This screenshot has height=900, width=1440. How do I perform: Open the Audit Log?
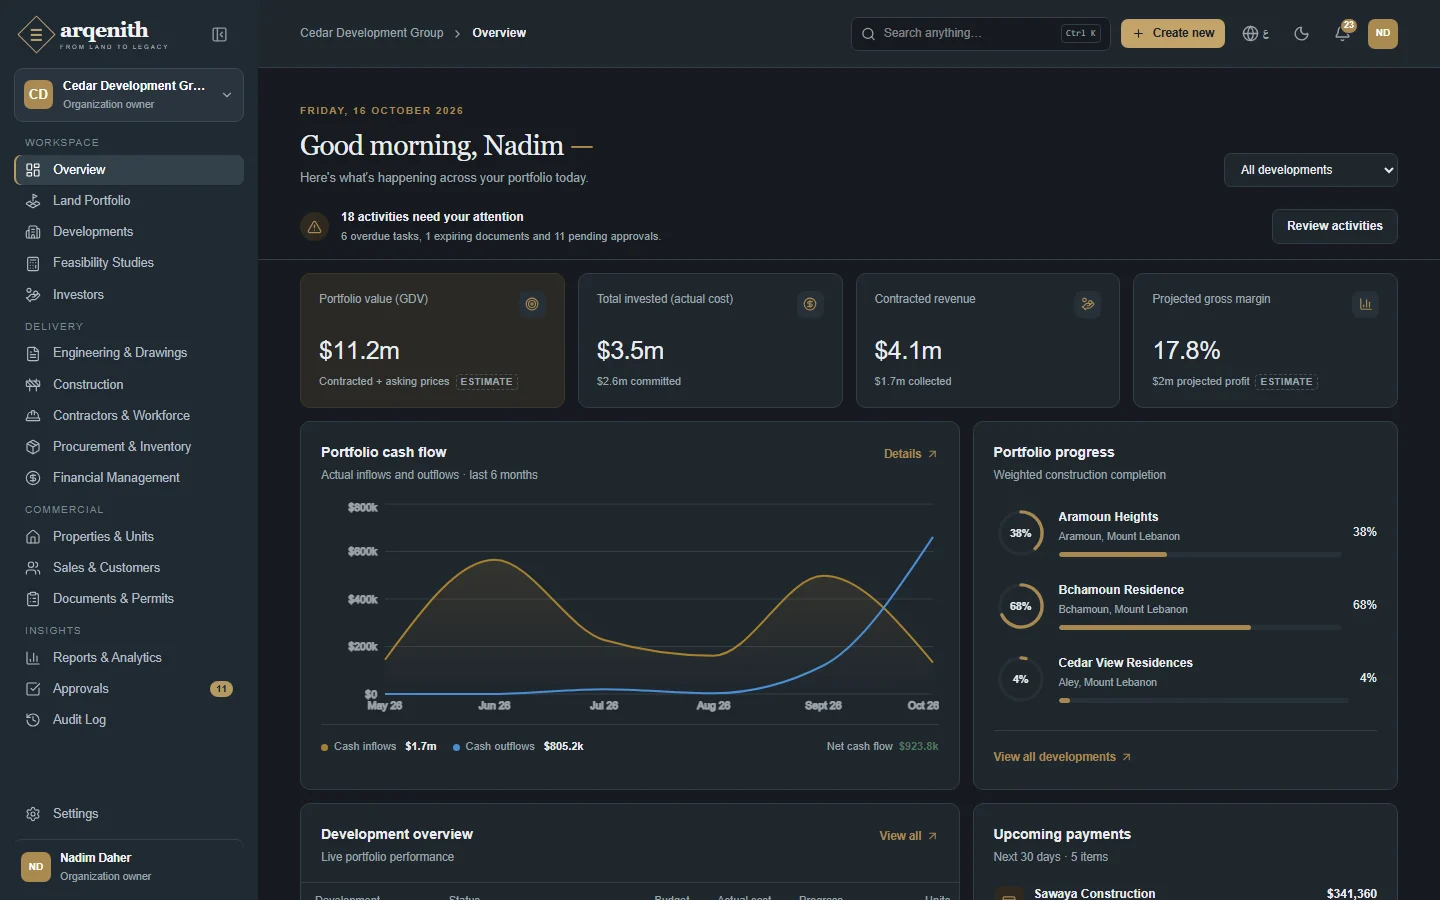coord(129,720)
